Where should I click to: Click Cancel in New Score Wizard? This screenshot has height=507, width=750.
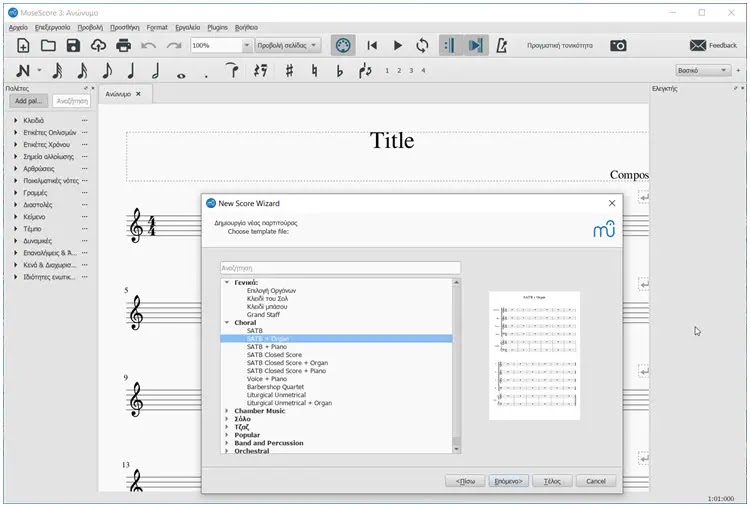click(x=596, y=481)
